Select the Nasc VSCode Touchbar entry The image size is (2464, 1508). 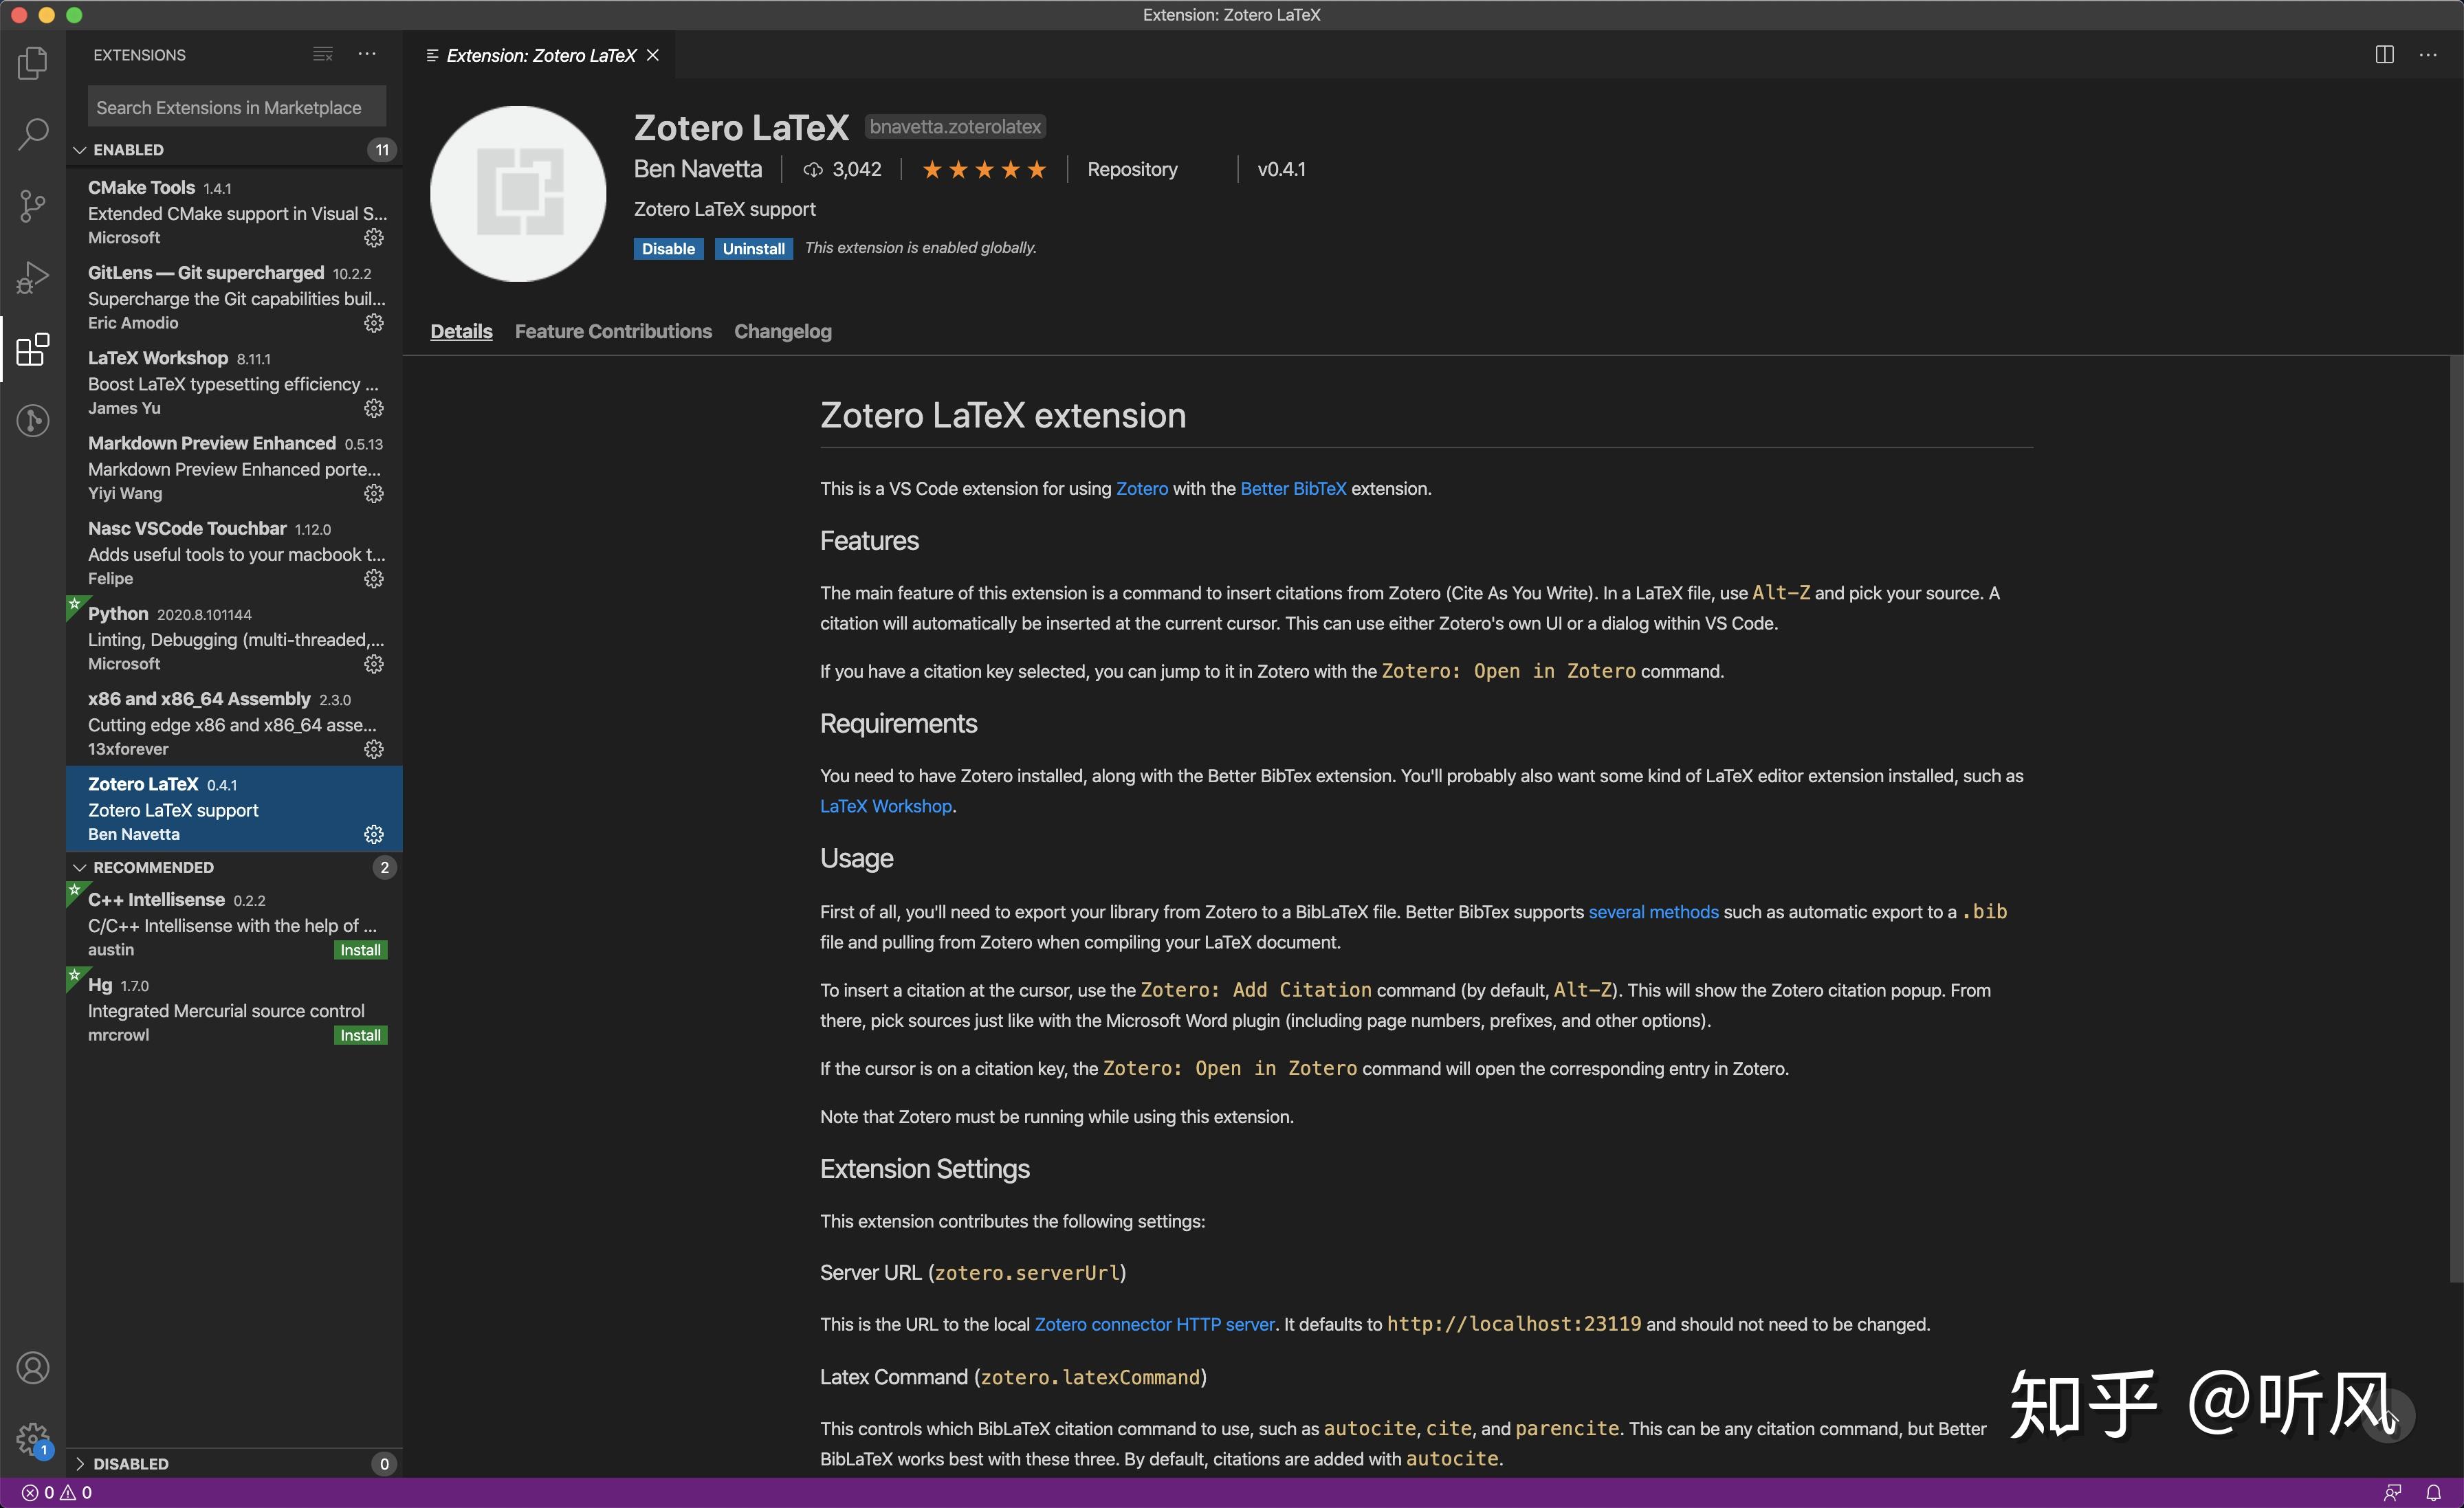point(233,553)
